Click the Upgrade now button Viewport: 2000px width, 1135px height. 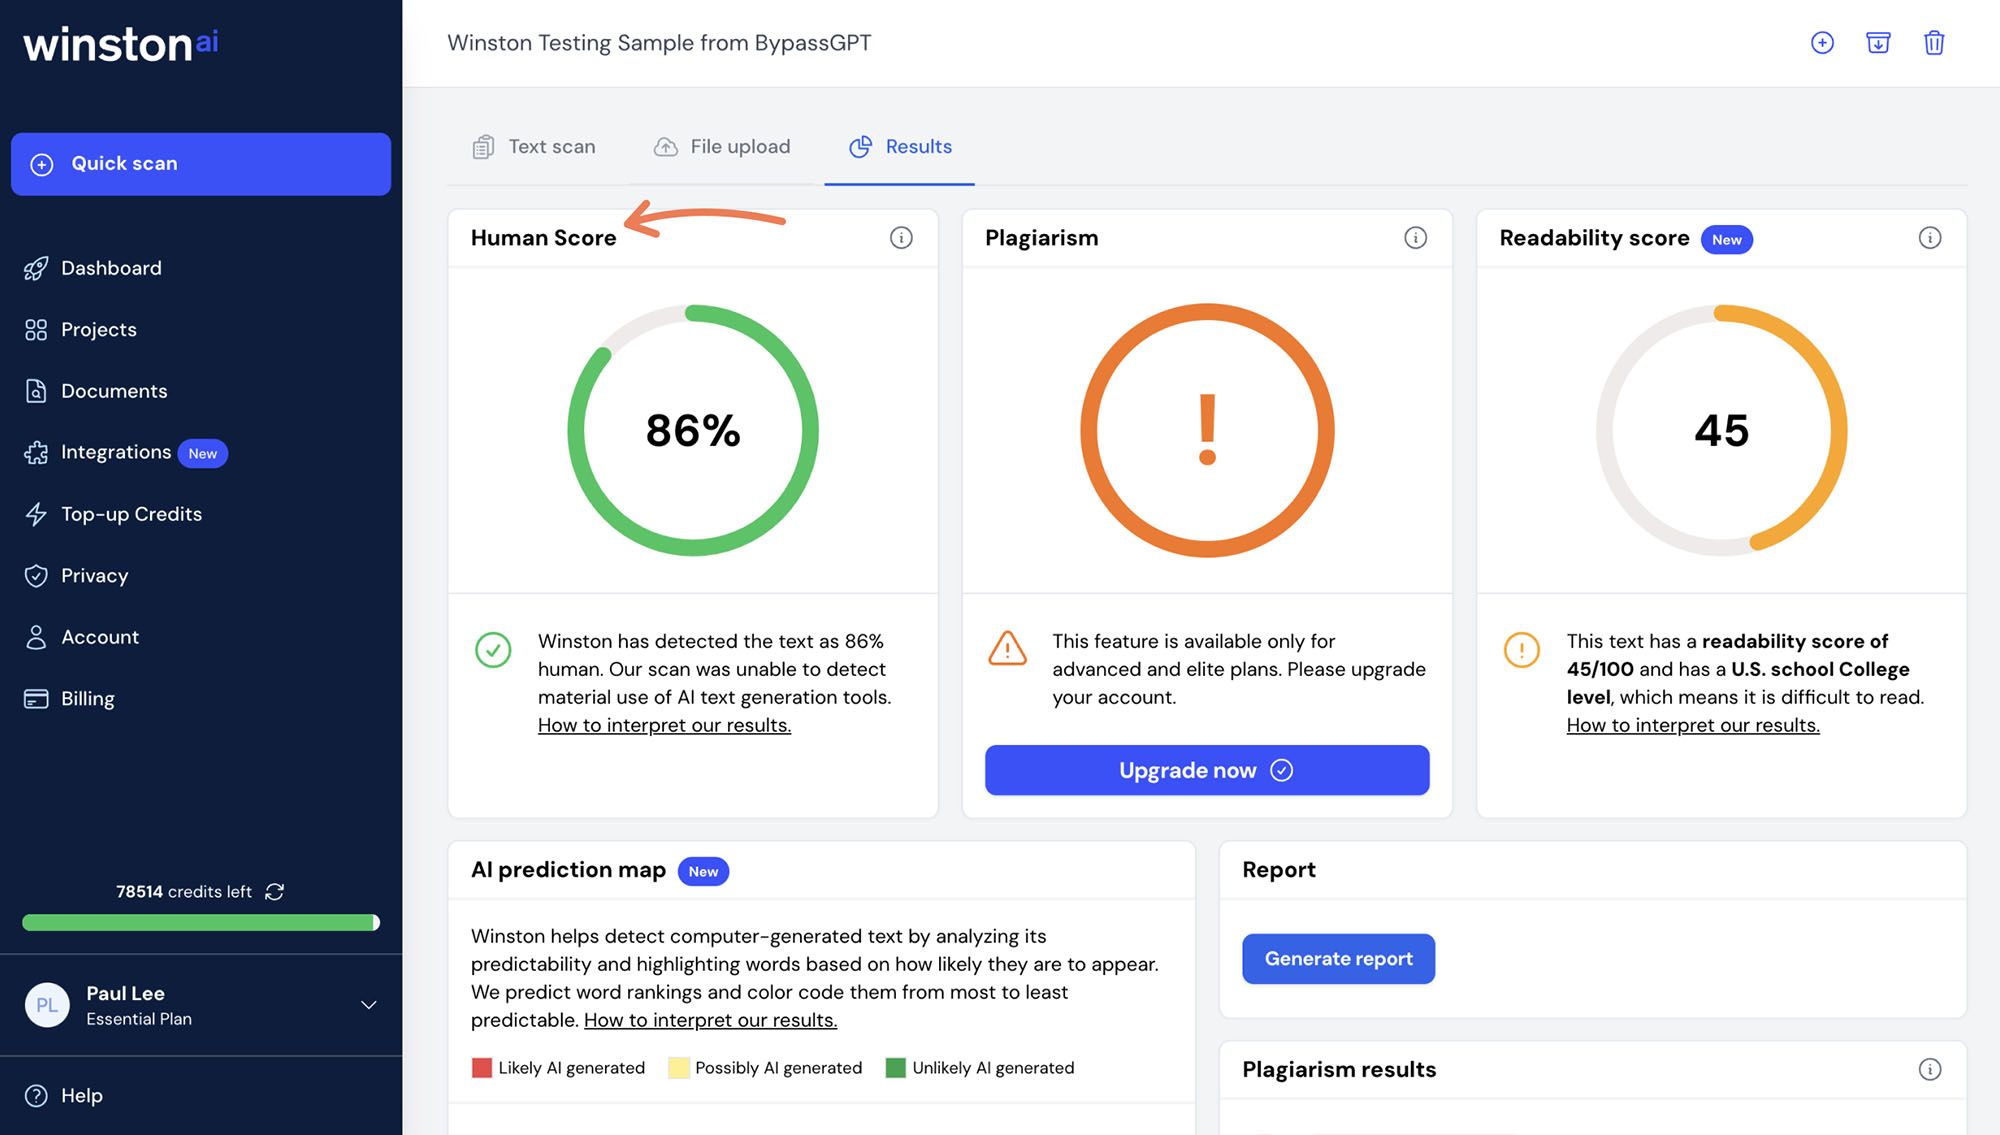click(1206, 770)
